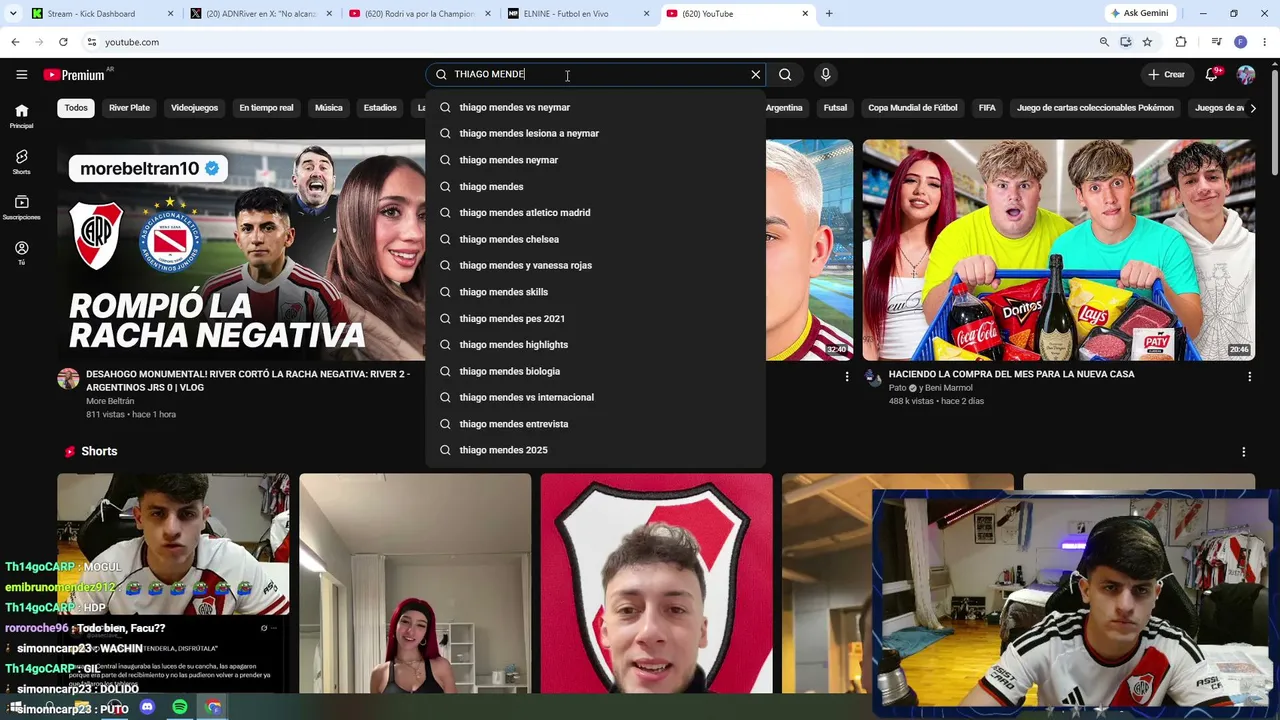Open ROMPIÓ LA RACHA NEGATIVA video thumbnail
The width and height of the screenshot is (1280, 720).
[x=241, y=250]
